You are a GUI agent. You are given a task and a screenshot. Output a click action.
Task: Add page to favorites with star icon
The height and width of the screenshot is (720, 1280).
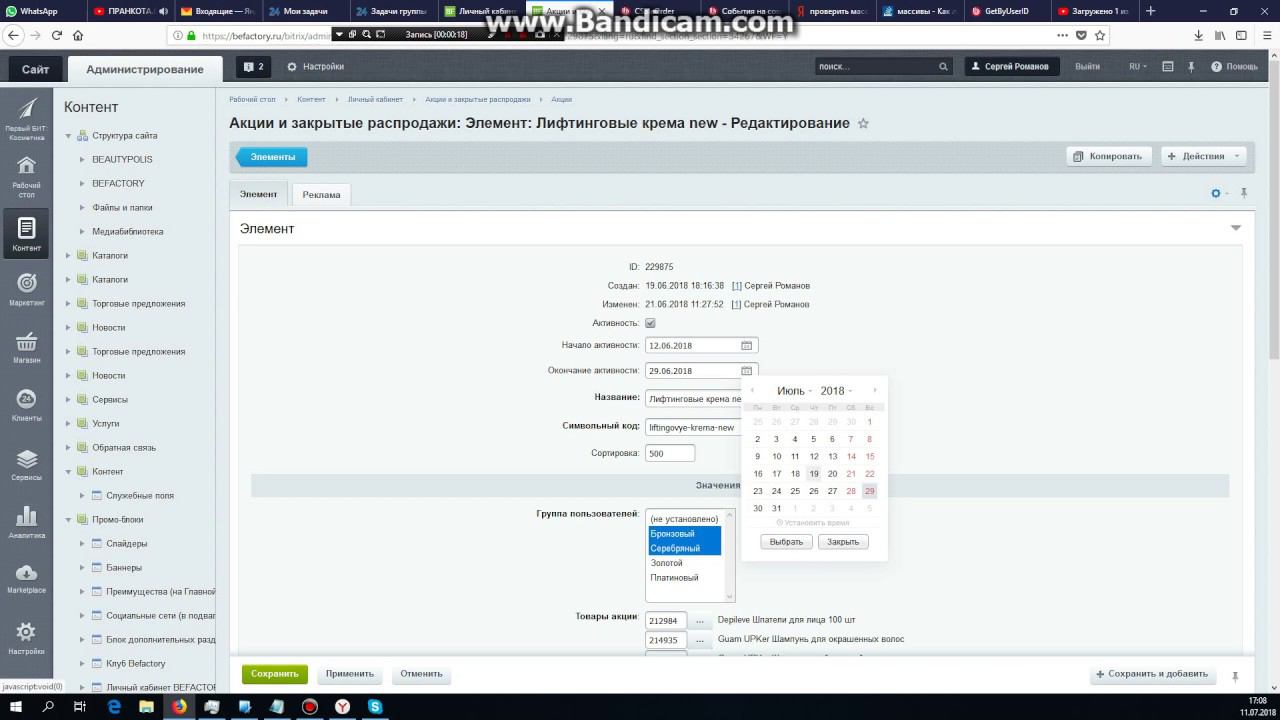pos(863,124)
